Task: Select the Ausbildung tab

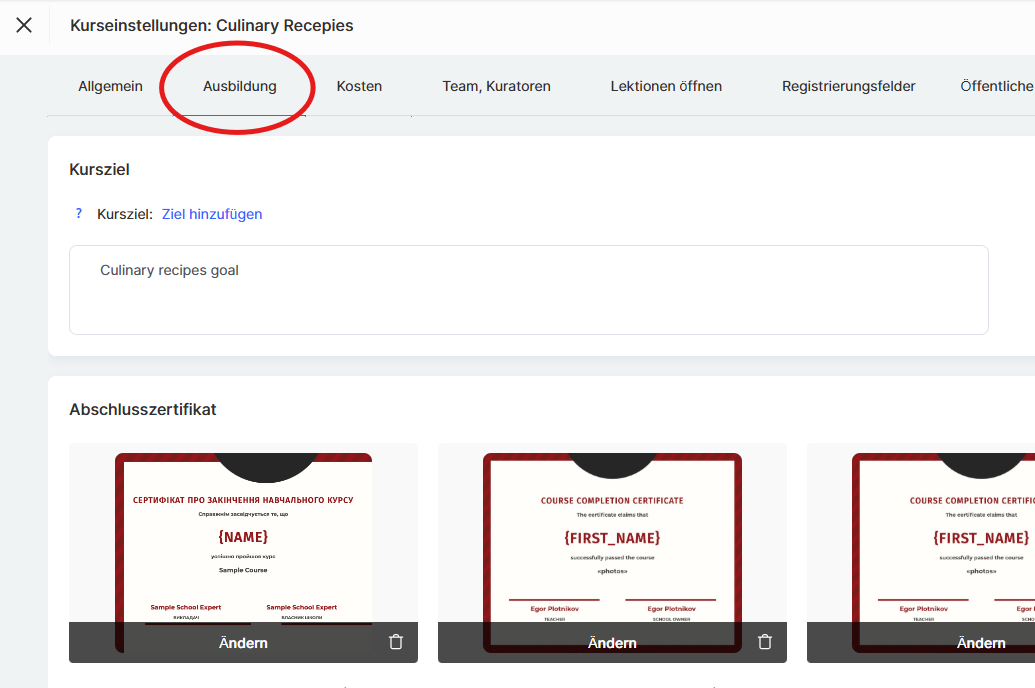Action: (239, 86)
